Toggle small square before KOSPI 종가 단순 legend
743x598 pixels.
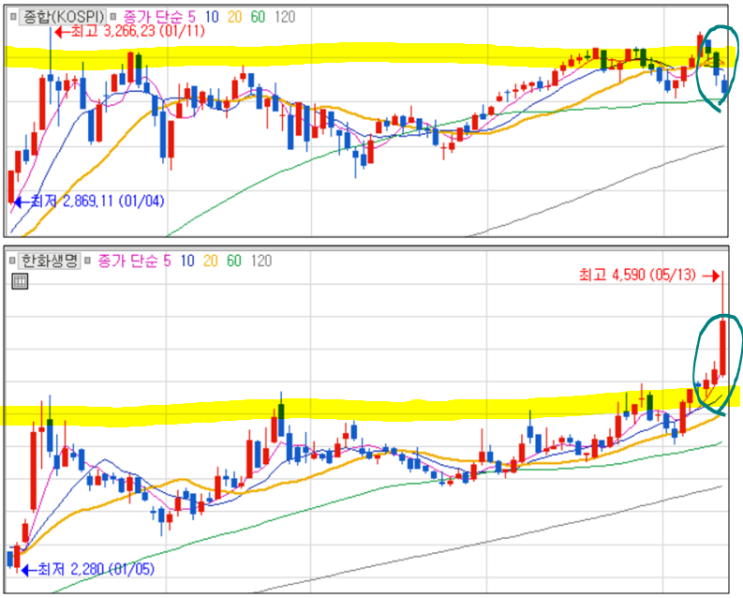pos(113,17)
